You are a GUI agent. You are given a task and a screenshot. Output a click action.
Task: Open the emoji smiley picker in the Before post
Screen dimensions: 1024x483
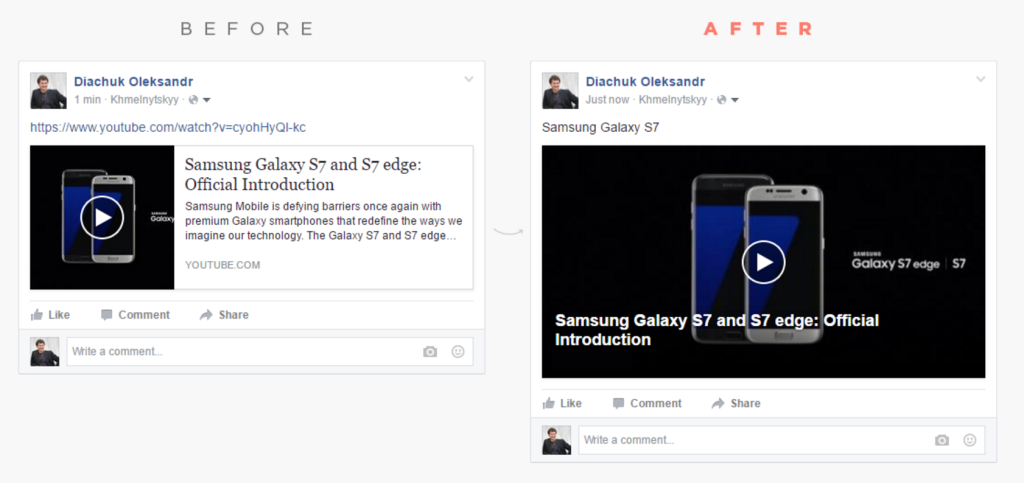coord(458,351)
